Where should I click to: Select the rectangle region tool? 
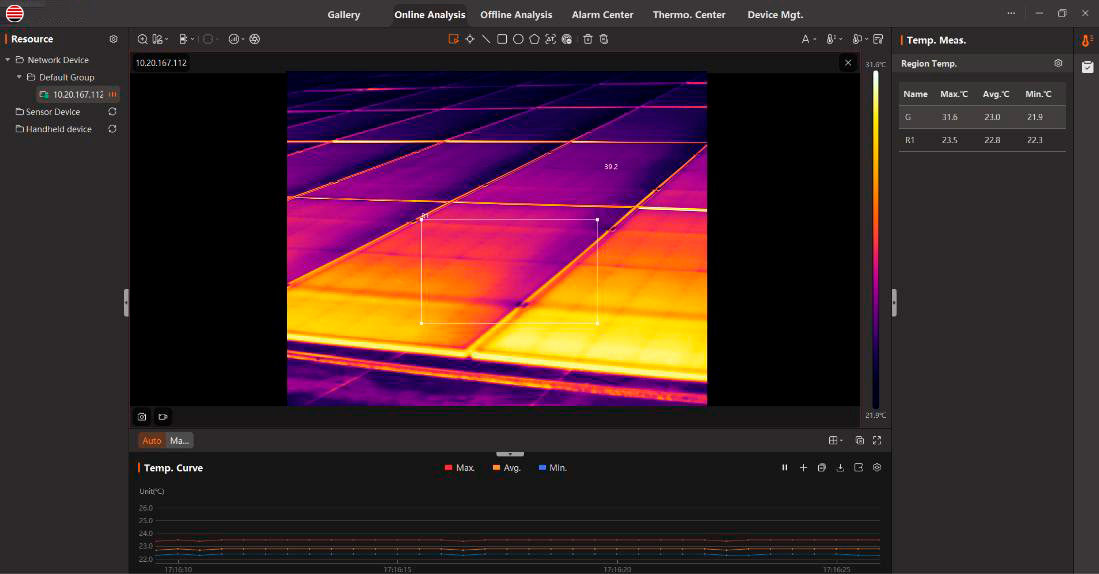(x=502, y=39)
